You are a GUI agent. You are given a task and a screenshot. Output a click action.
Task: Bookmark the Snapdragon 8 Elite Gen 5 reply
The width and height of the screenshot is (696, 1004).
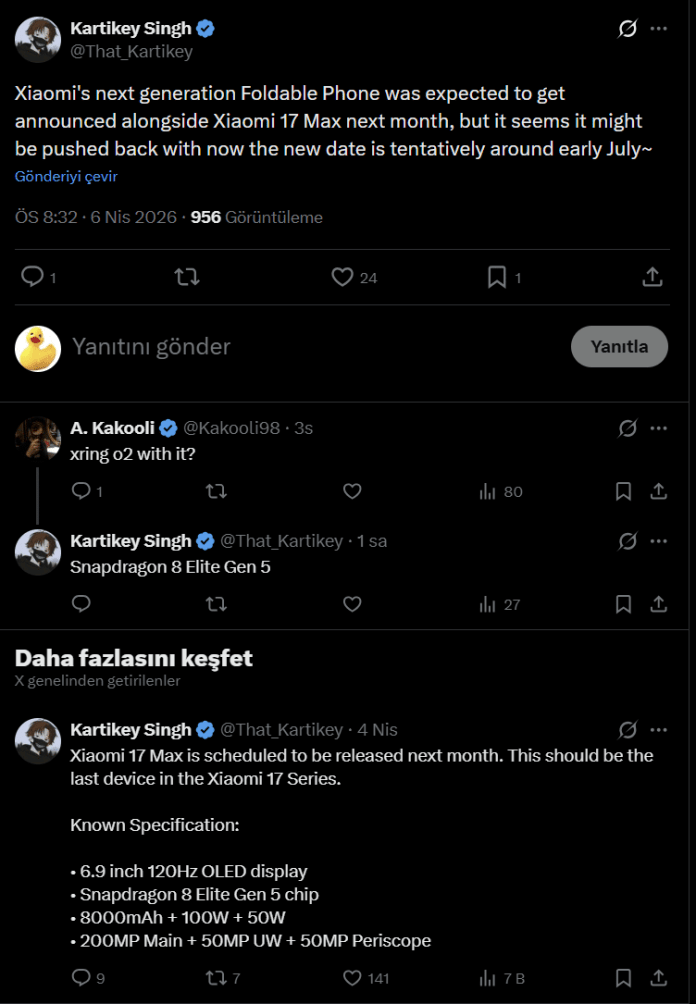(623, 604)
